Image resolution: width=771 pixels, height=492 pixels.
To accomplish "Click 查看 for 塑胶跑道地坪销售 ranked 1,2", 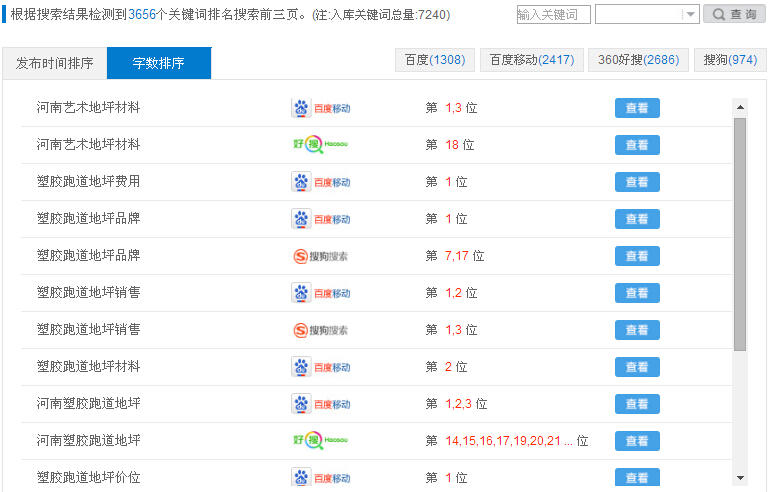I will click(637, 293).
